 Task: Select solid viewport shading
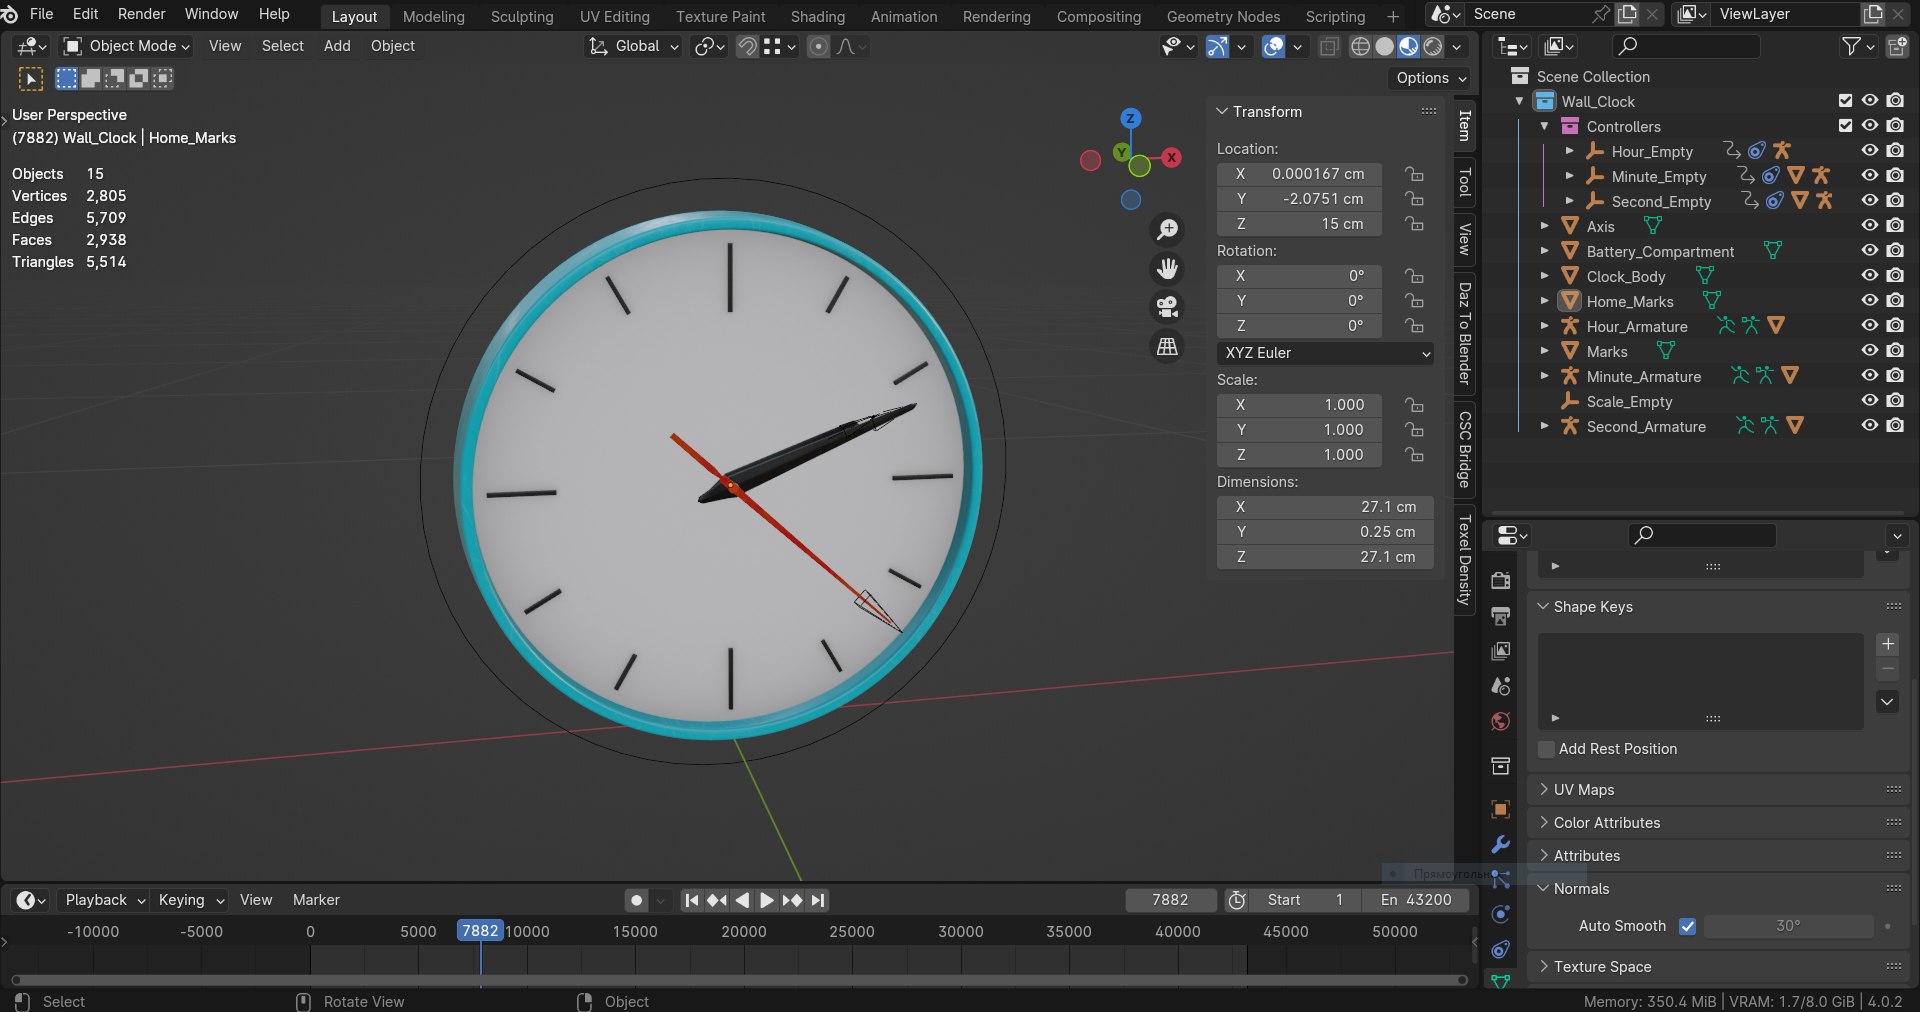[x=1384, y=47]
